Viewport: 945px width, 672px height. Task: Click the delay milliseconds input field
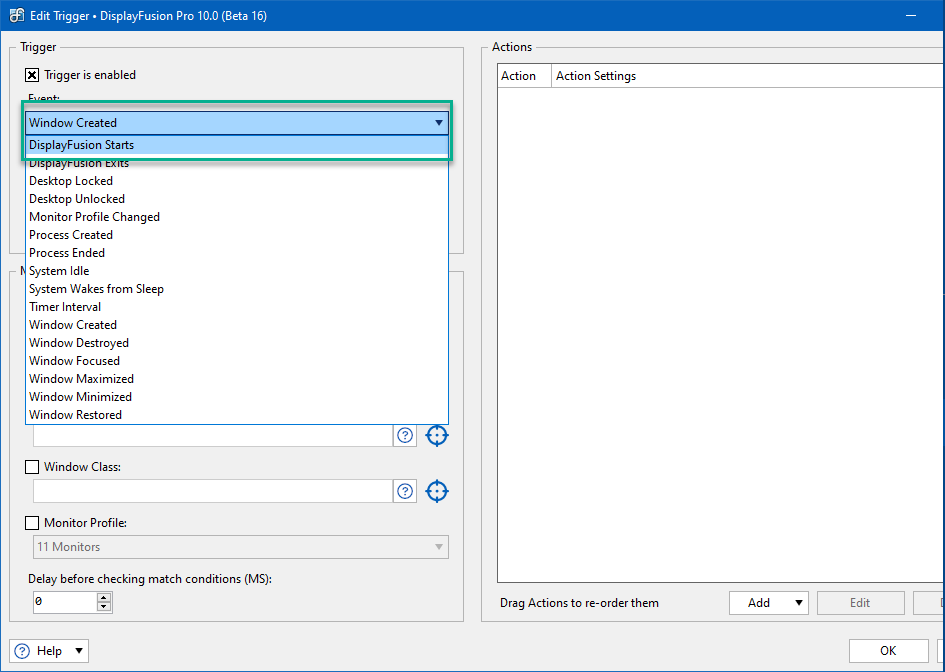click(65, 602)
